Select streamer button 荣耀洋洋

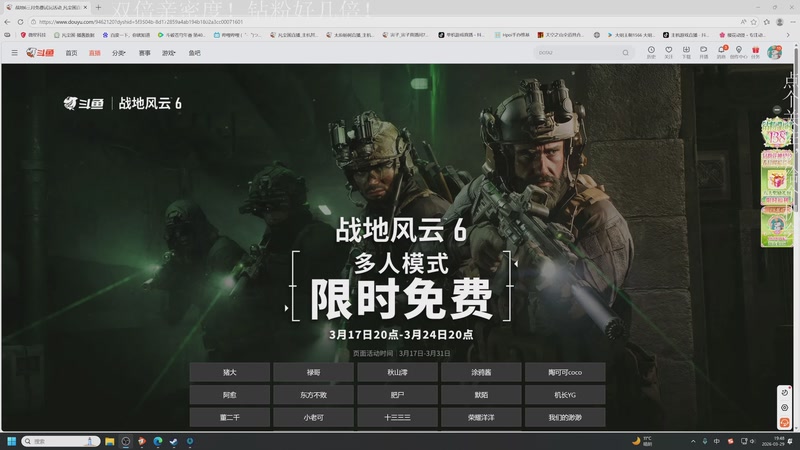pyautogui.click(x=481, y=417)
